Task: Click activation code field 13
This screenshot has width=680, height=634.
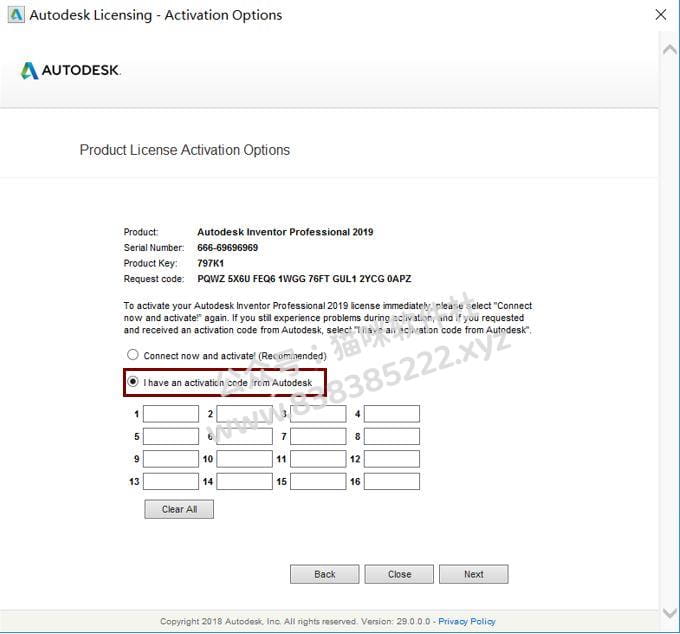Action: [x=171, y=481]
